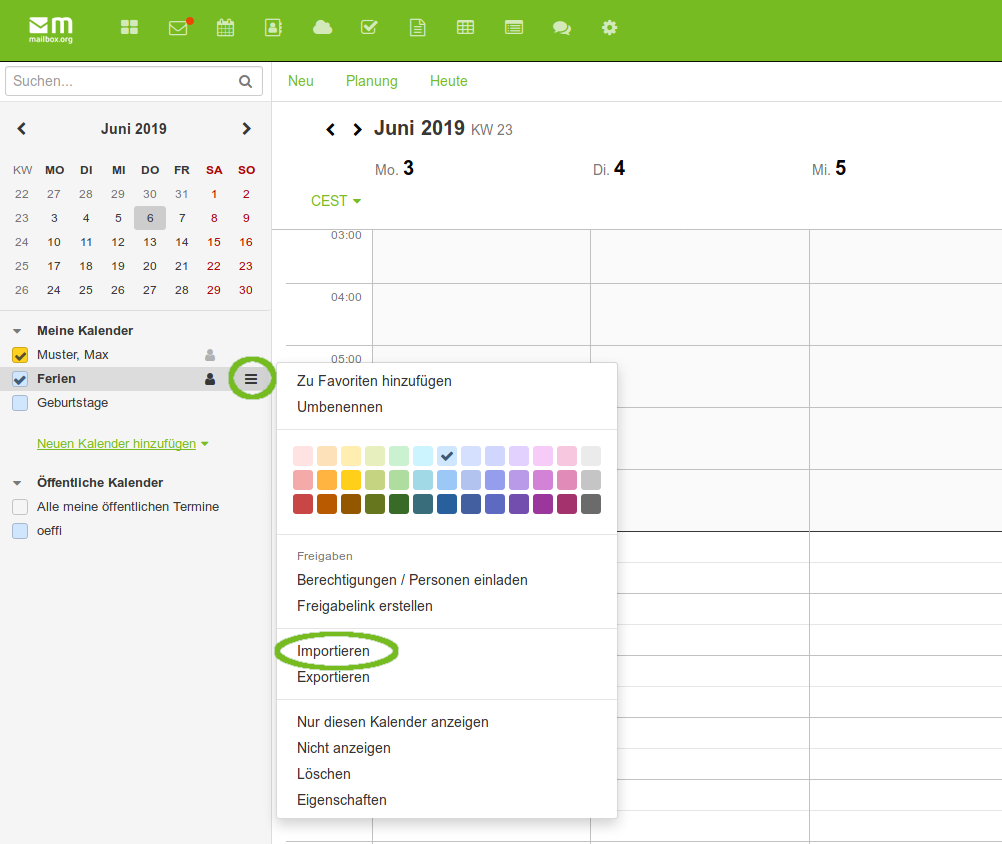Choose Nur diesen Kalender anzeigen
Viewport: 1002px width, 844px height.
392,722
